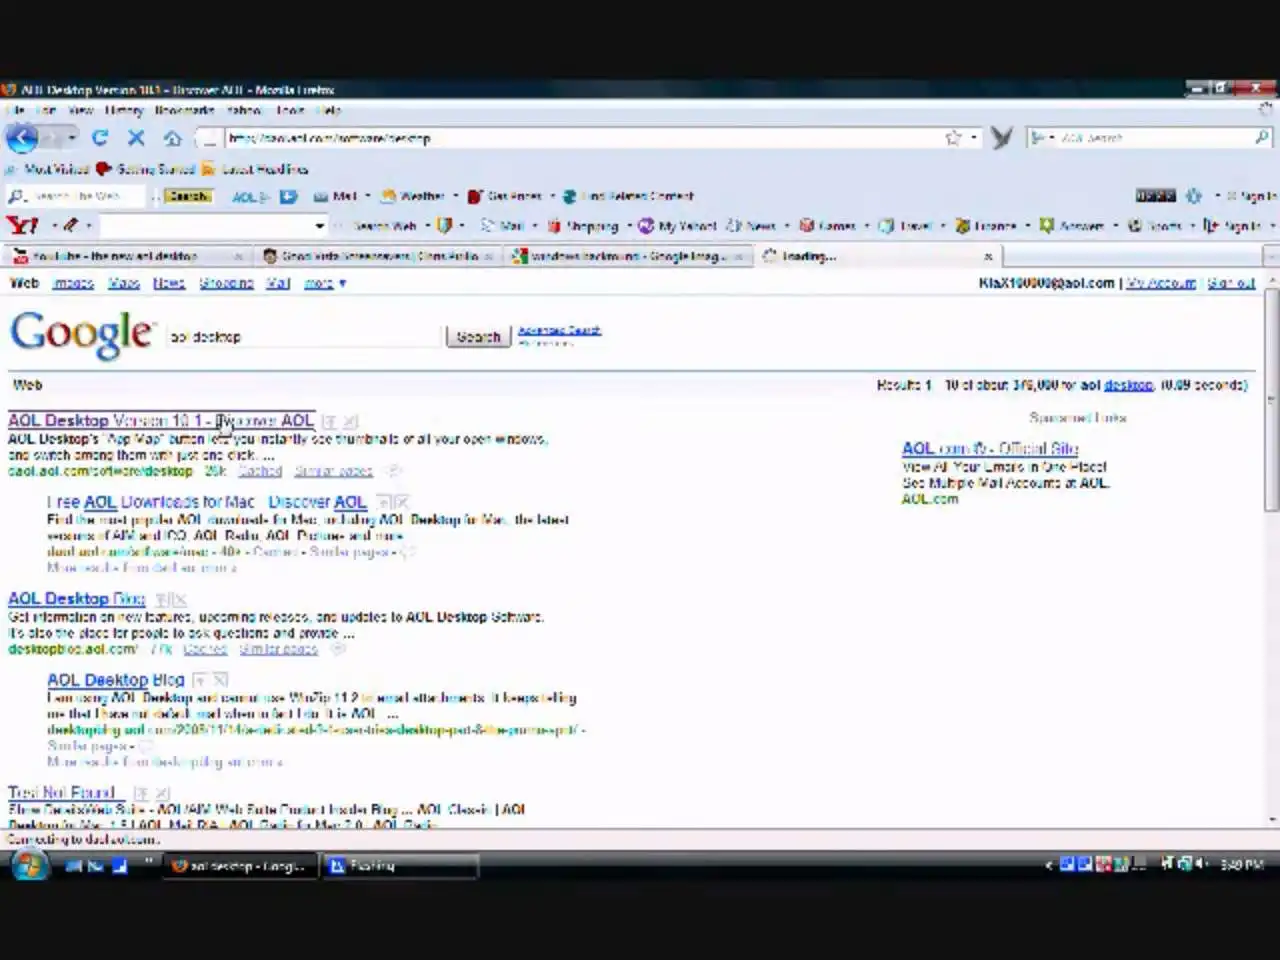Open Windows Start menu orb

(28, 866)
